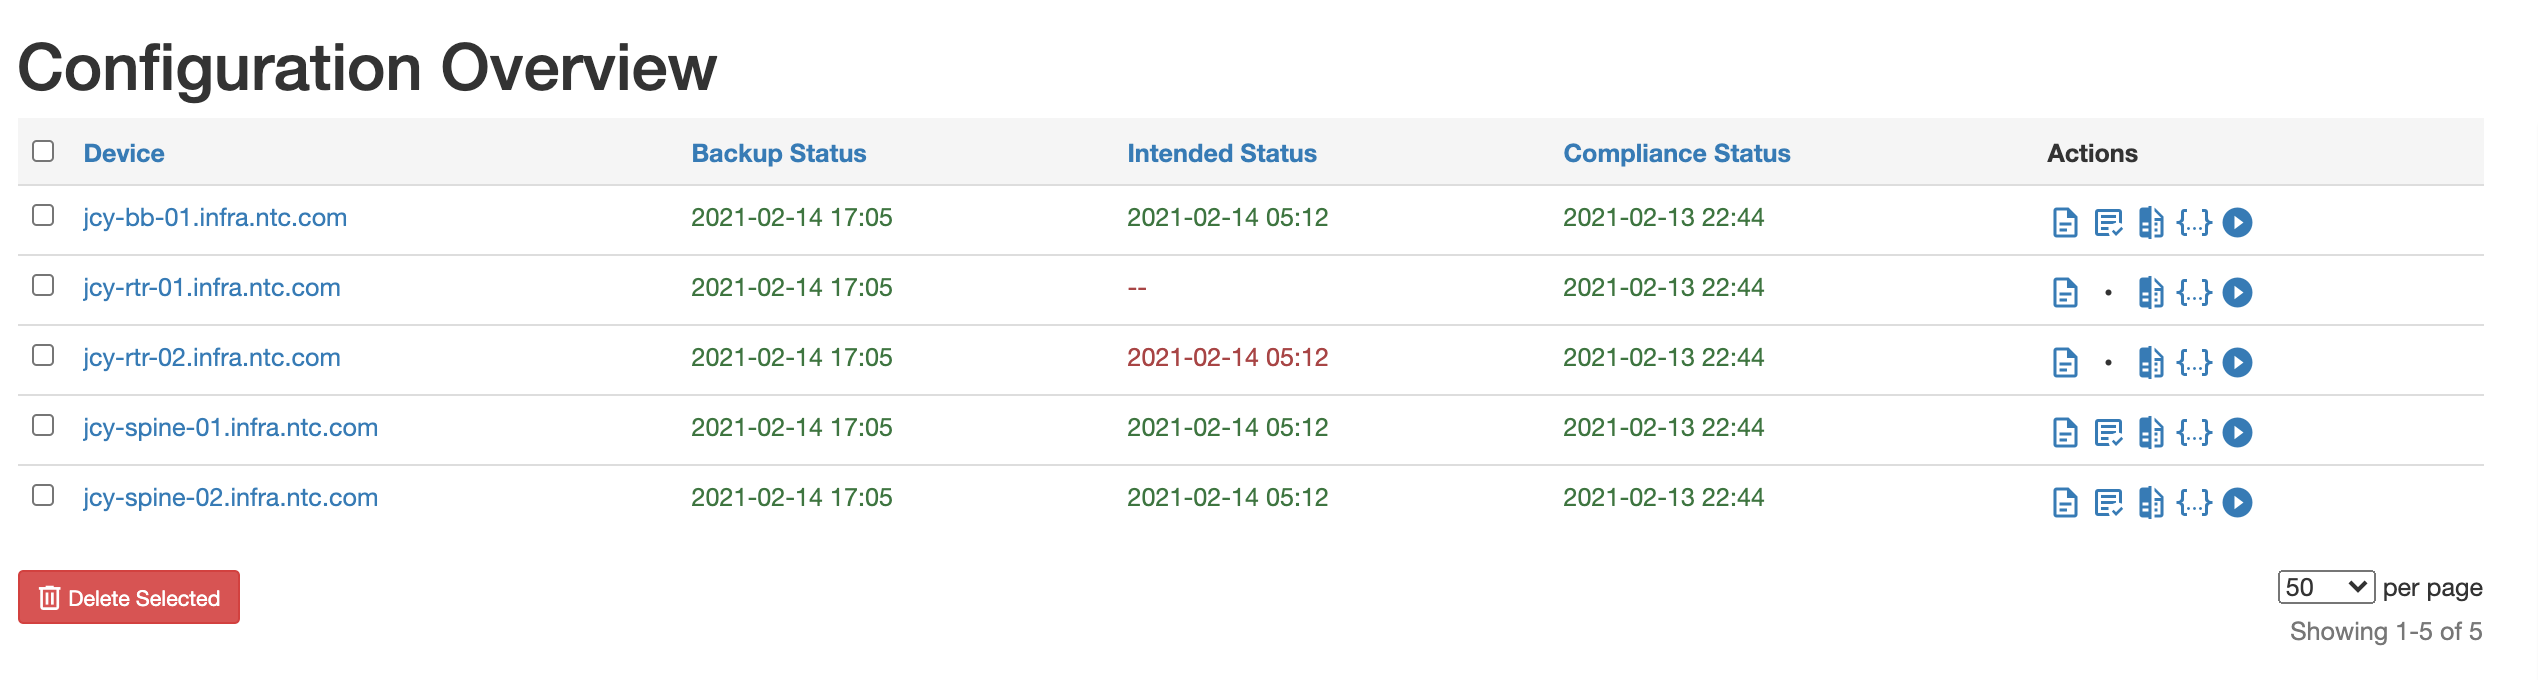Click the Delete Selected button

point(129,597)
